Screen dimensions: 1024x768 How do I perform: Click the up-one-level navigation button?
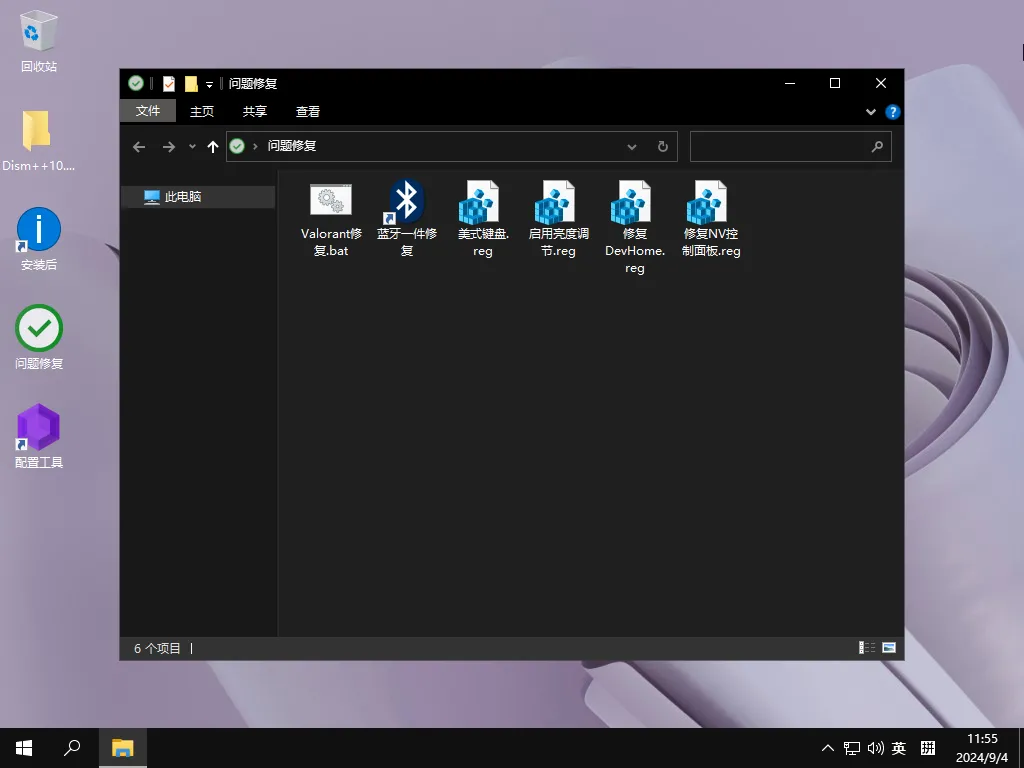[213, 146]
